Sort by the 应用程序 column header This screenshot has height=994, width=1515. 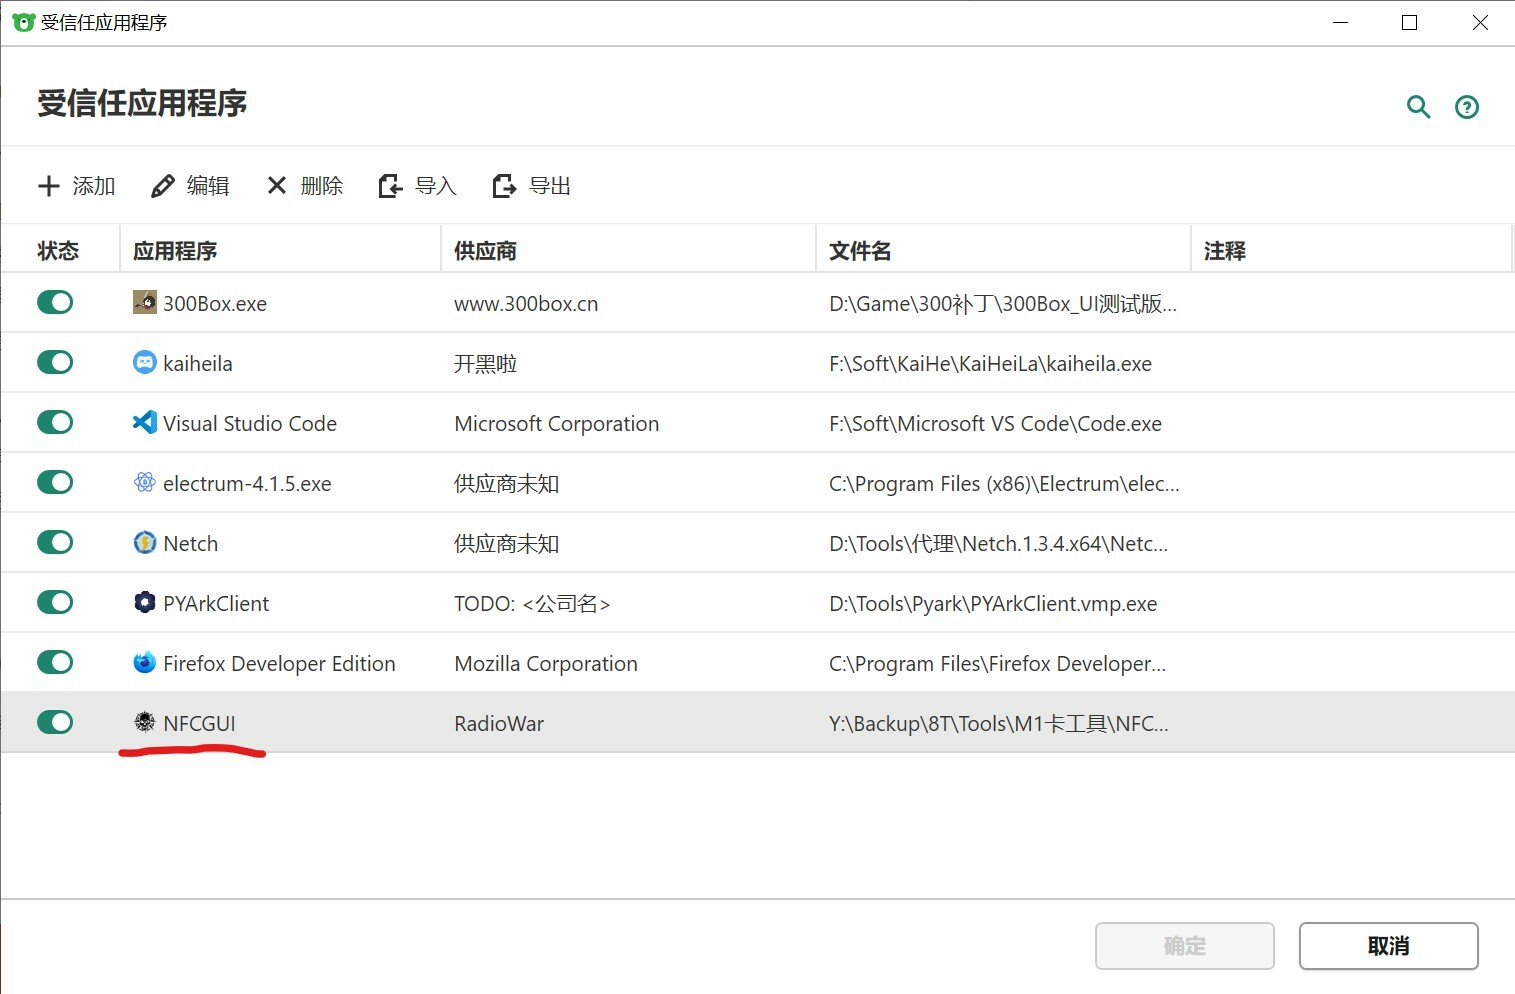(x=175, y=251)
